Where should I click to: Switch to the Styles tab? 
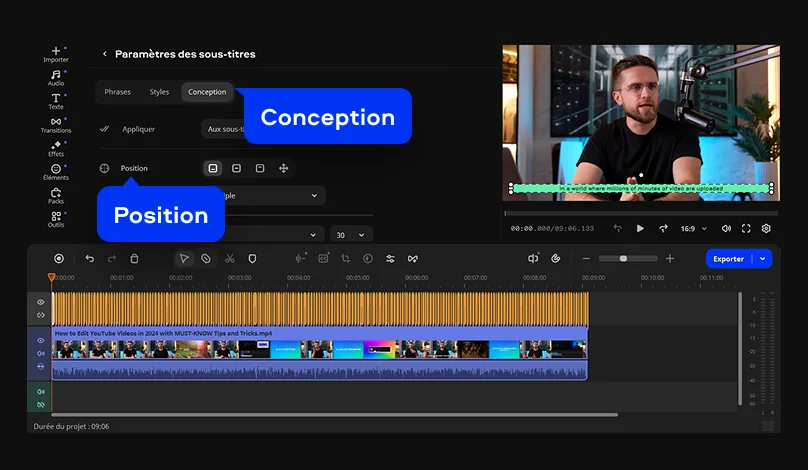click(x=159, y=92)
